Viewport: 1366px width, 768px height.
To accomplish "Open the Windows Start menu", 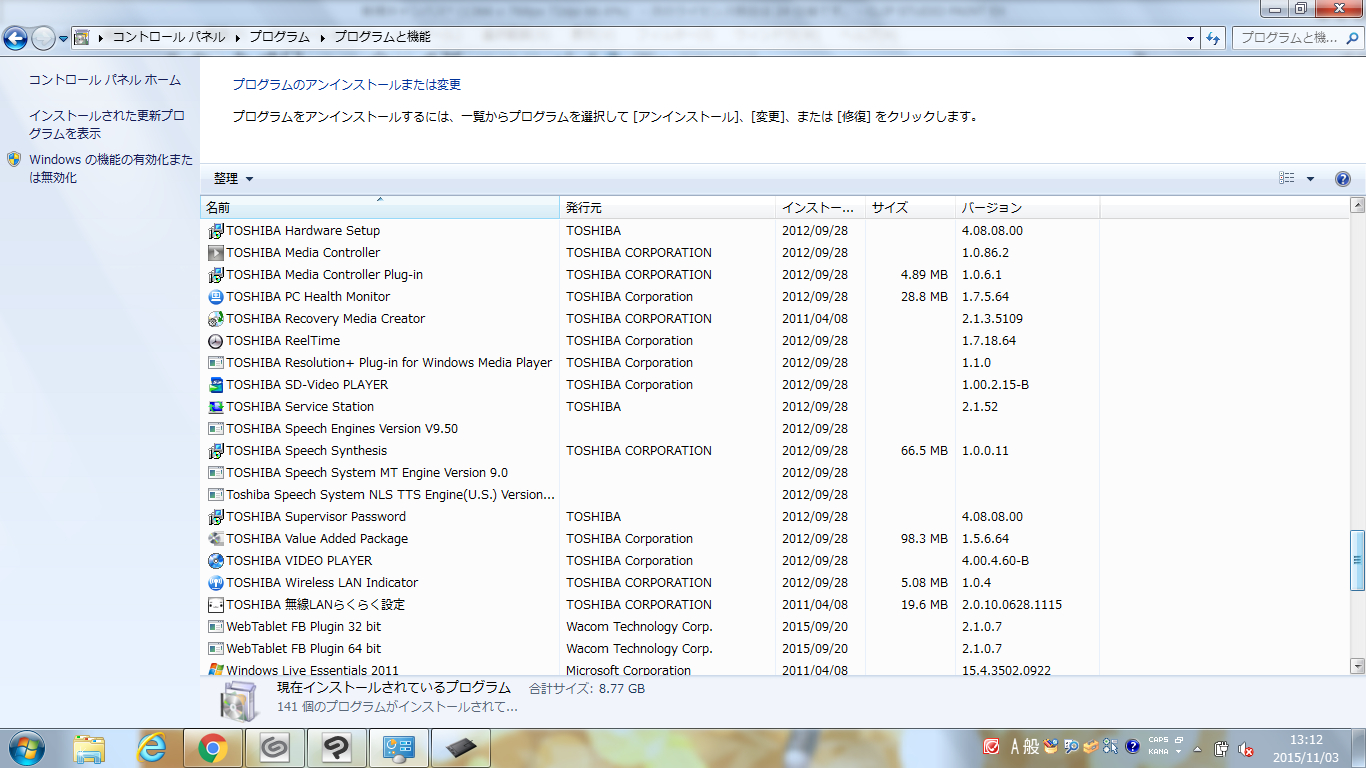I will [25, 747].
